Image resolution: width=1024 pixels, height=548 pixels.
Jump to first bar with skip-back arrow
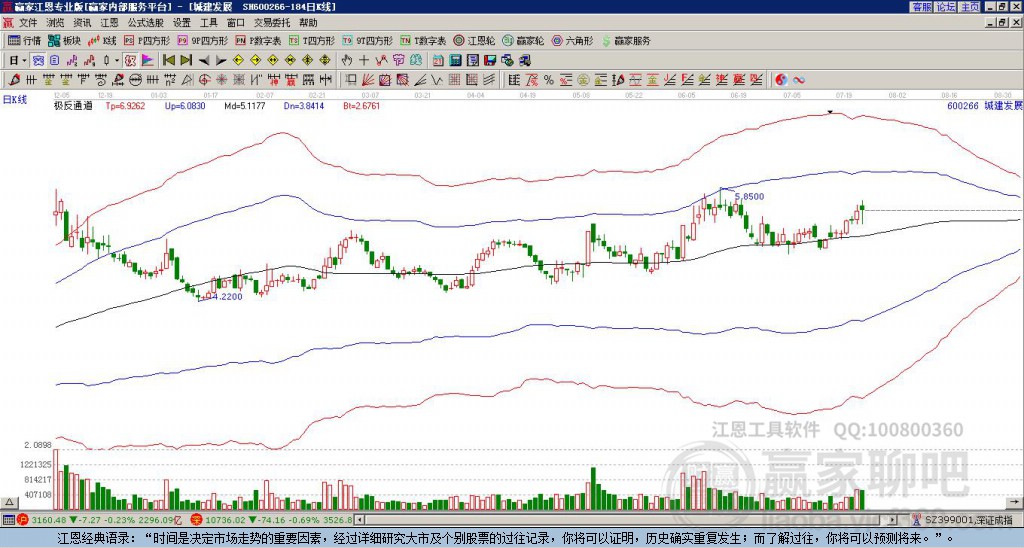pyautogui.click(x=168, y=60)
